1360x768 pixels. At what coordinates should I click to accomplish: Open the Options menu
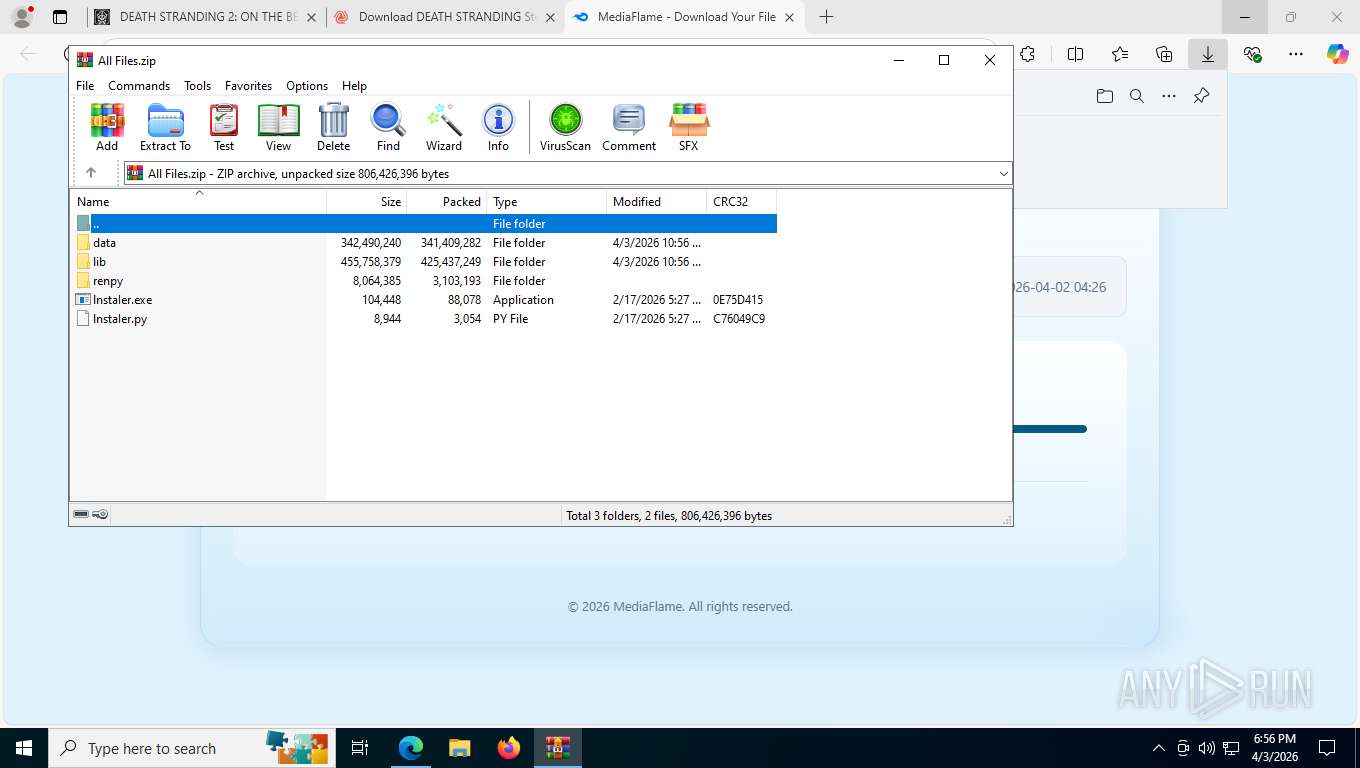pos(307,86)
